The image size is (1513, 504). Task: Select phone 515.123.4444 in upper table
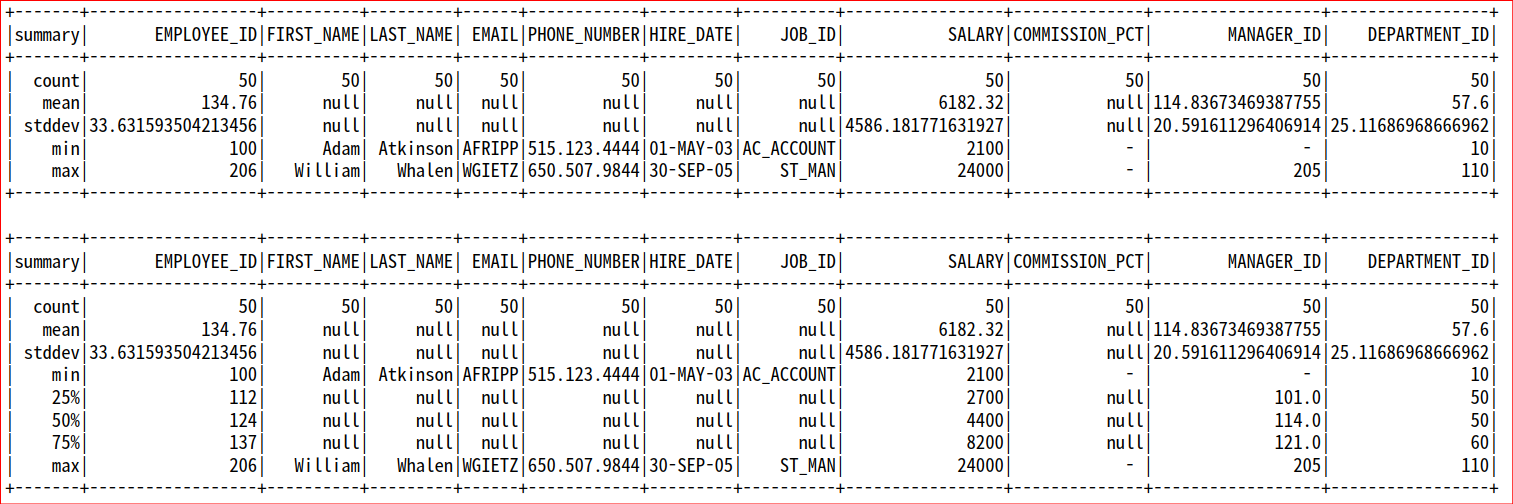pos(584,148)
